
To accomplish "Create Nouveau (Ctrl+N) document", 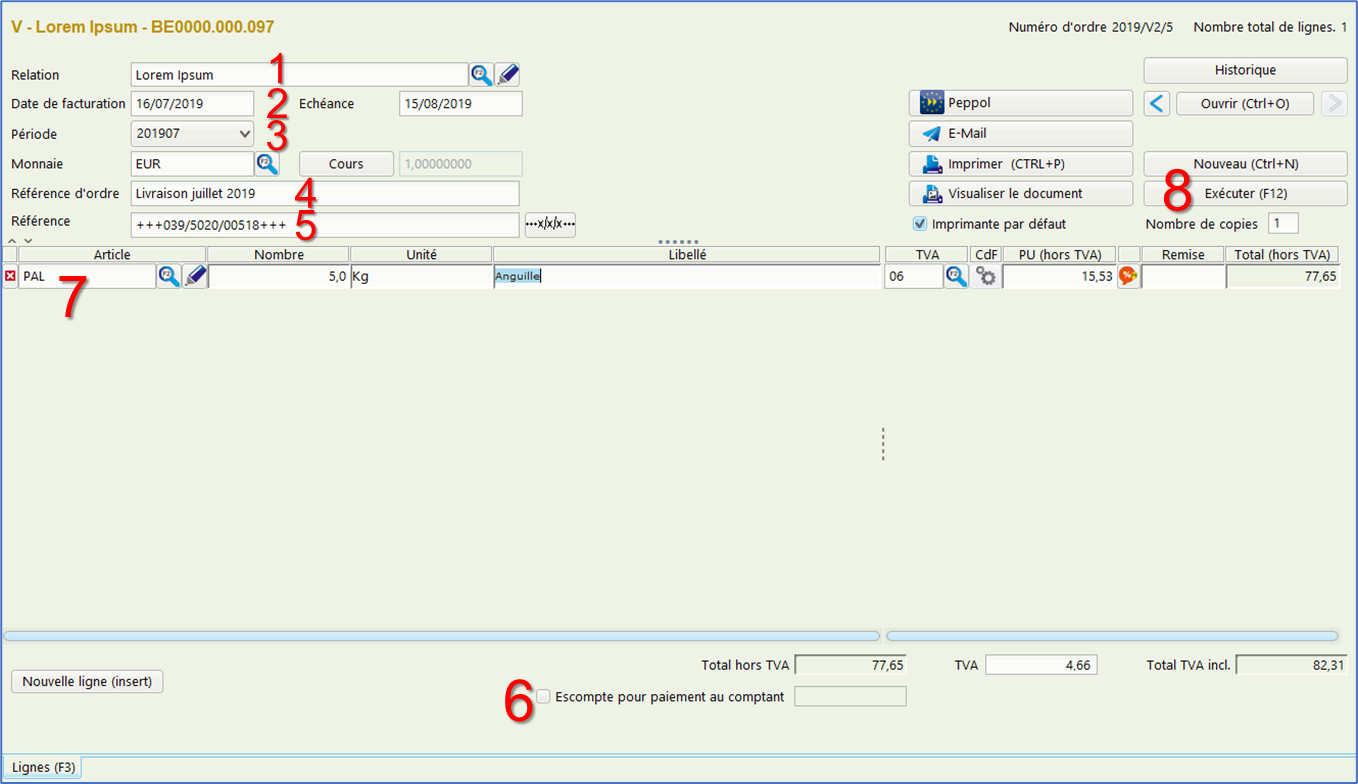I will (x=1245, y=163).
